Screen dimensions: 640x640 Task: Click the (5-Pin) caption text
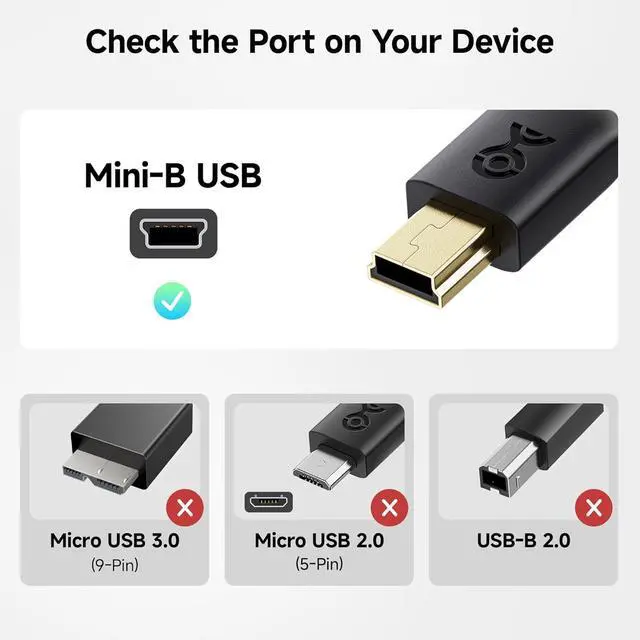tap(319, 564)
